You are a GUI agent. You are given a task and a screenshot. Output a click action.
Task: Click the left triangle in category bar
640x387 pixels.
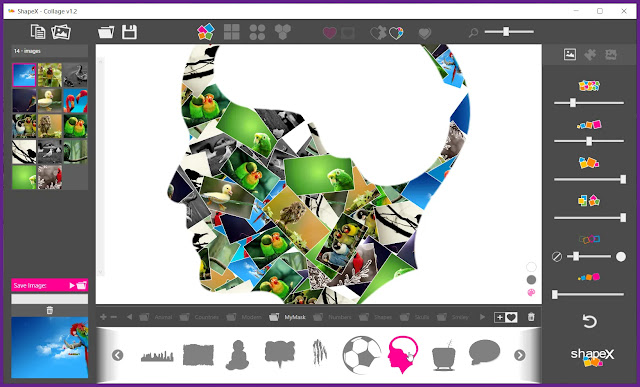pos(129,317)
